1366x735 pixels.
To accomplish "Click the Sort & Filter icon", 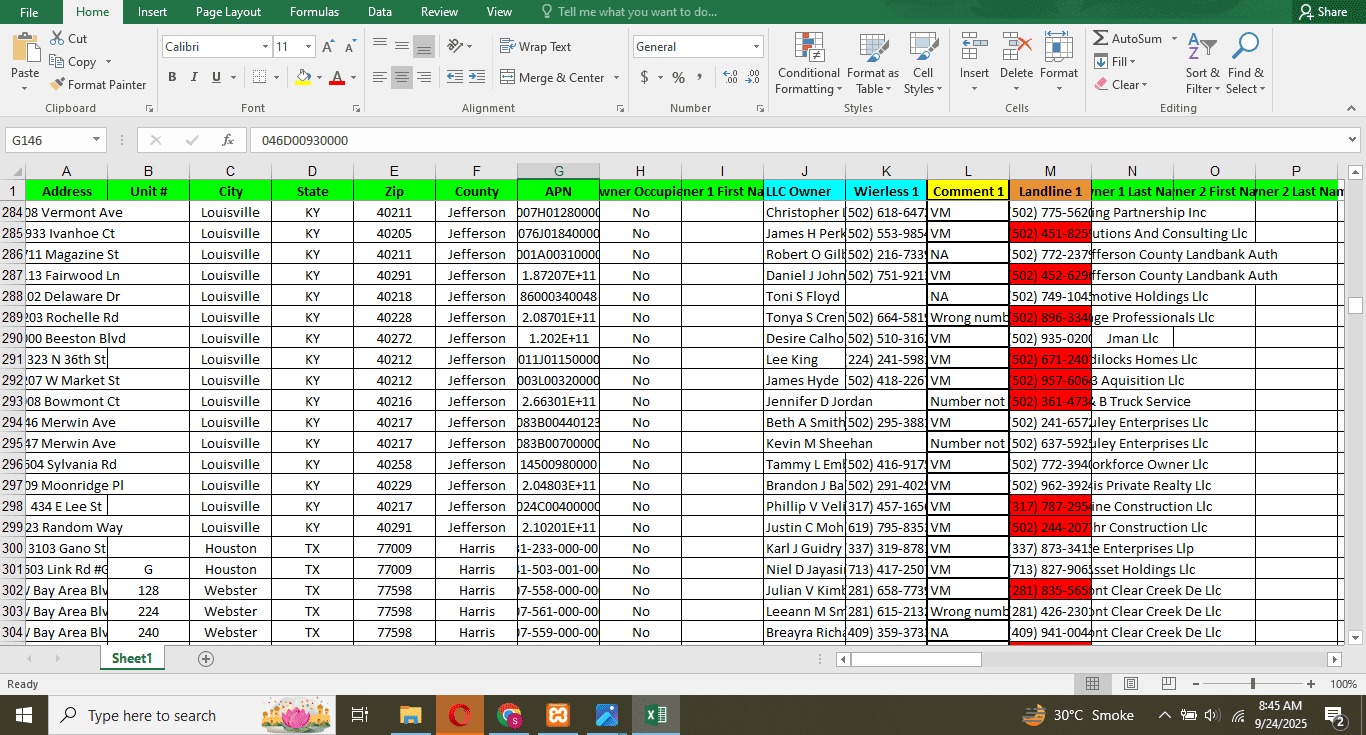I will pyautogui.click(x=1201, y=64).
